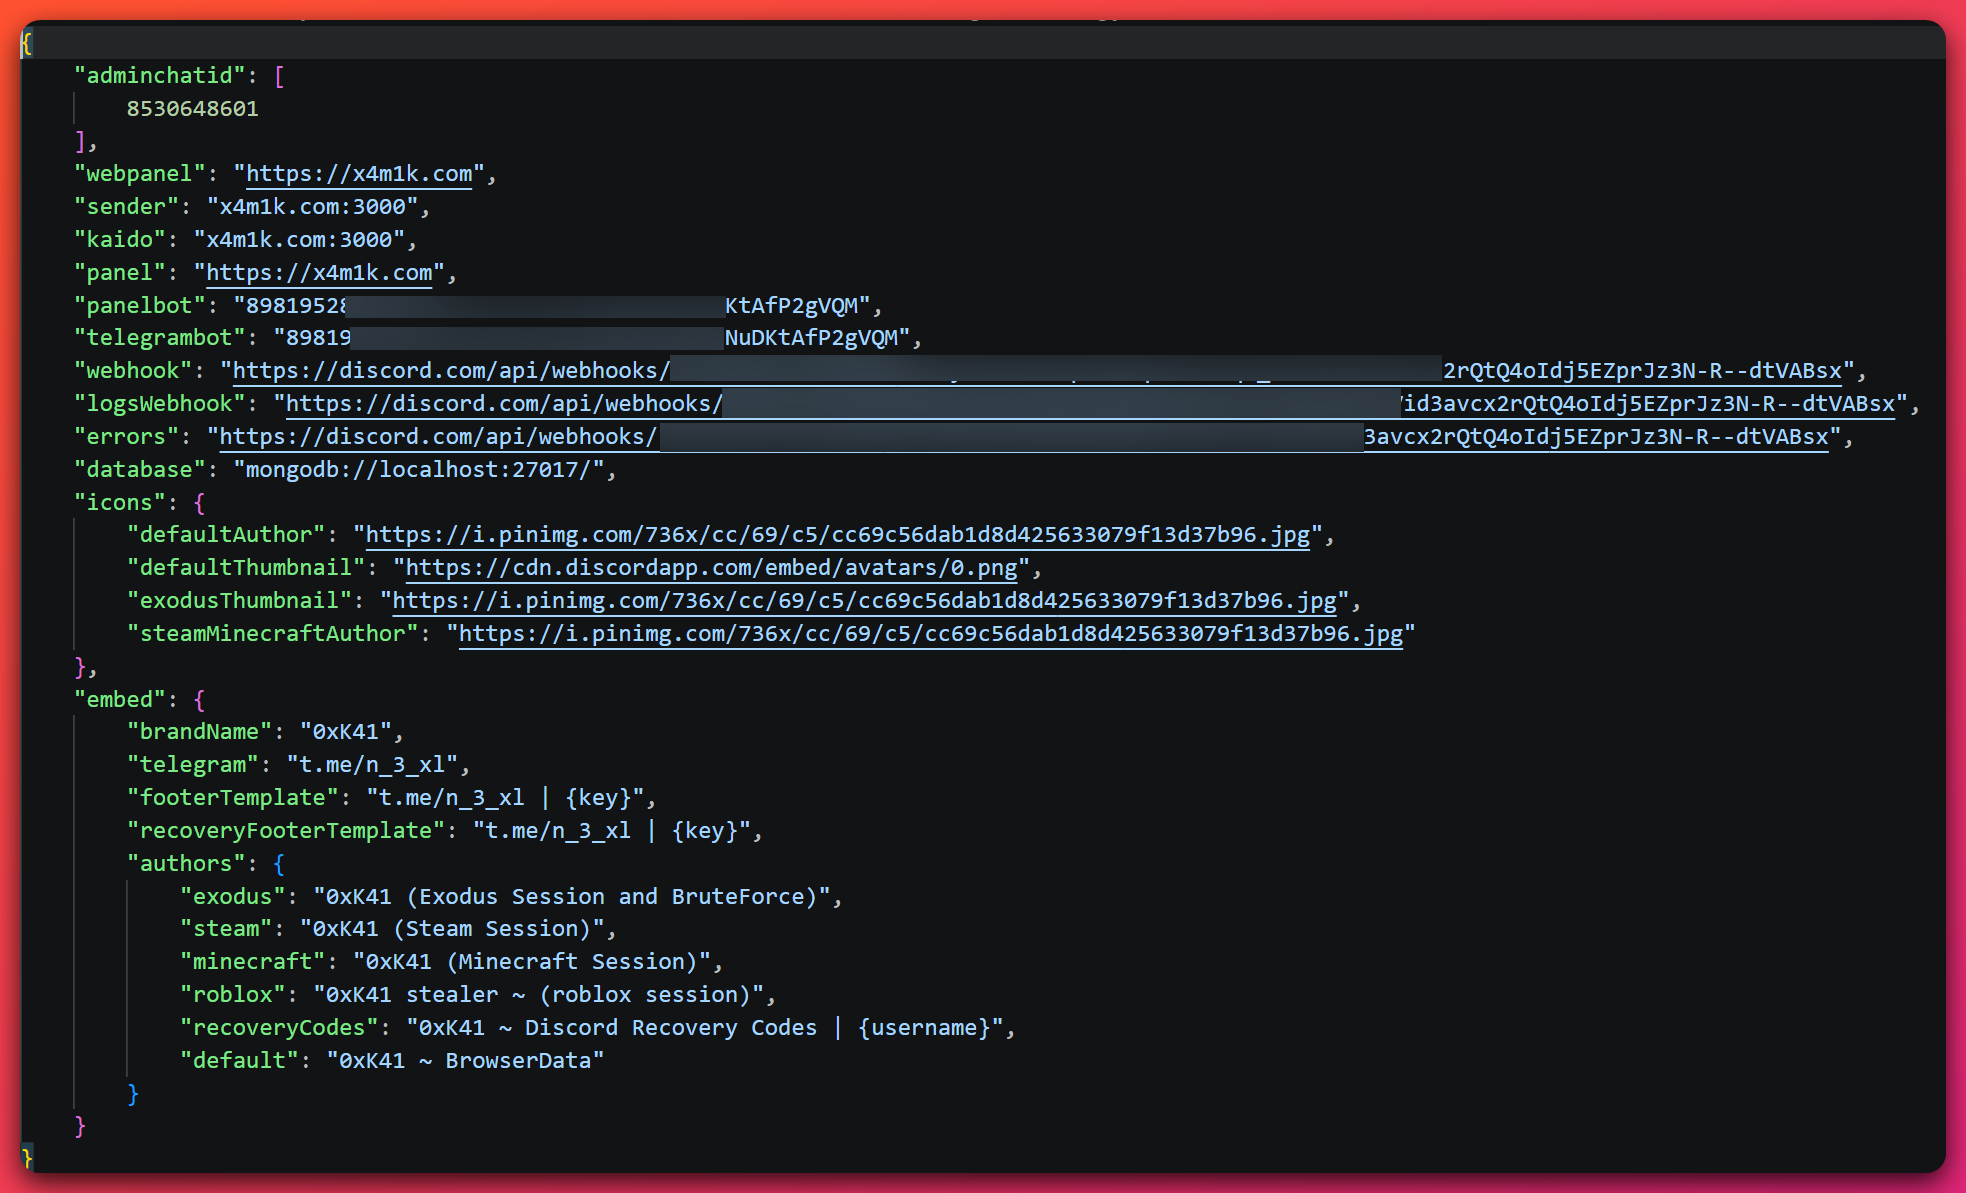The height and width of the screenshot is (1193, 1966).
Task: Click the opening brace after "icons"
Action: tap(199, 503)
